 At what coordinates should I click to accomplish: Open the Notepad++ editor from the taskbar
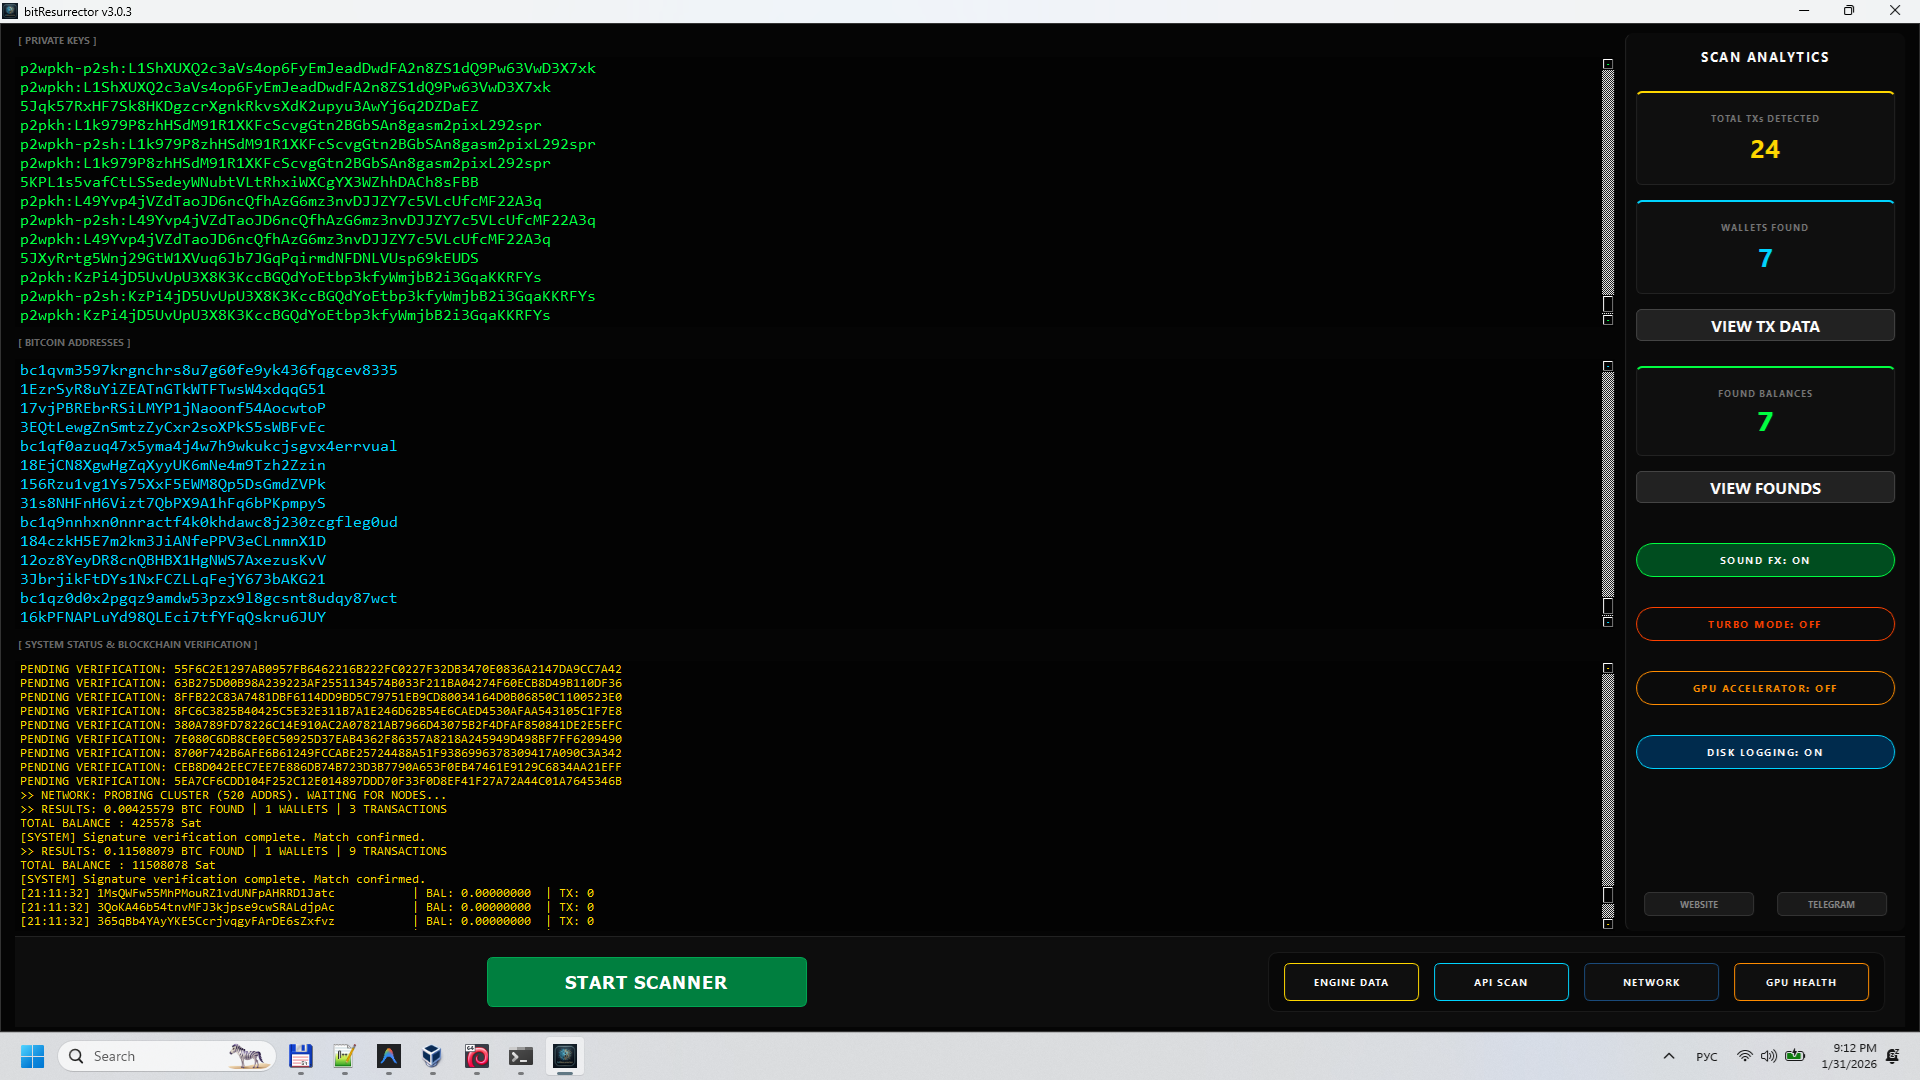tap(344, 1055)
